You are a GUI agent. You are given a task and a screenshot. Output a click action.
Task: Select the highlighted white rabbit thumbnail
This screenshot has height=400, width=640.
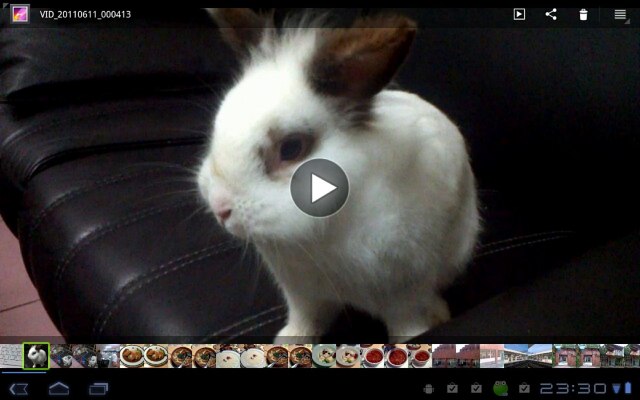[x=36, y=356]
